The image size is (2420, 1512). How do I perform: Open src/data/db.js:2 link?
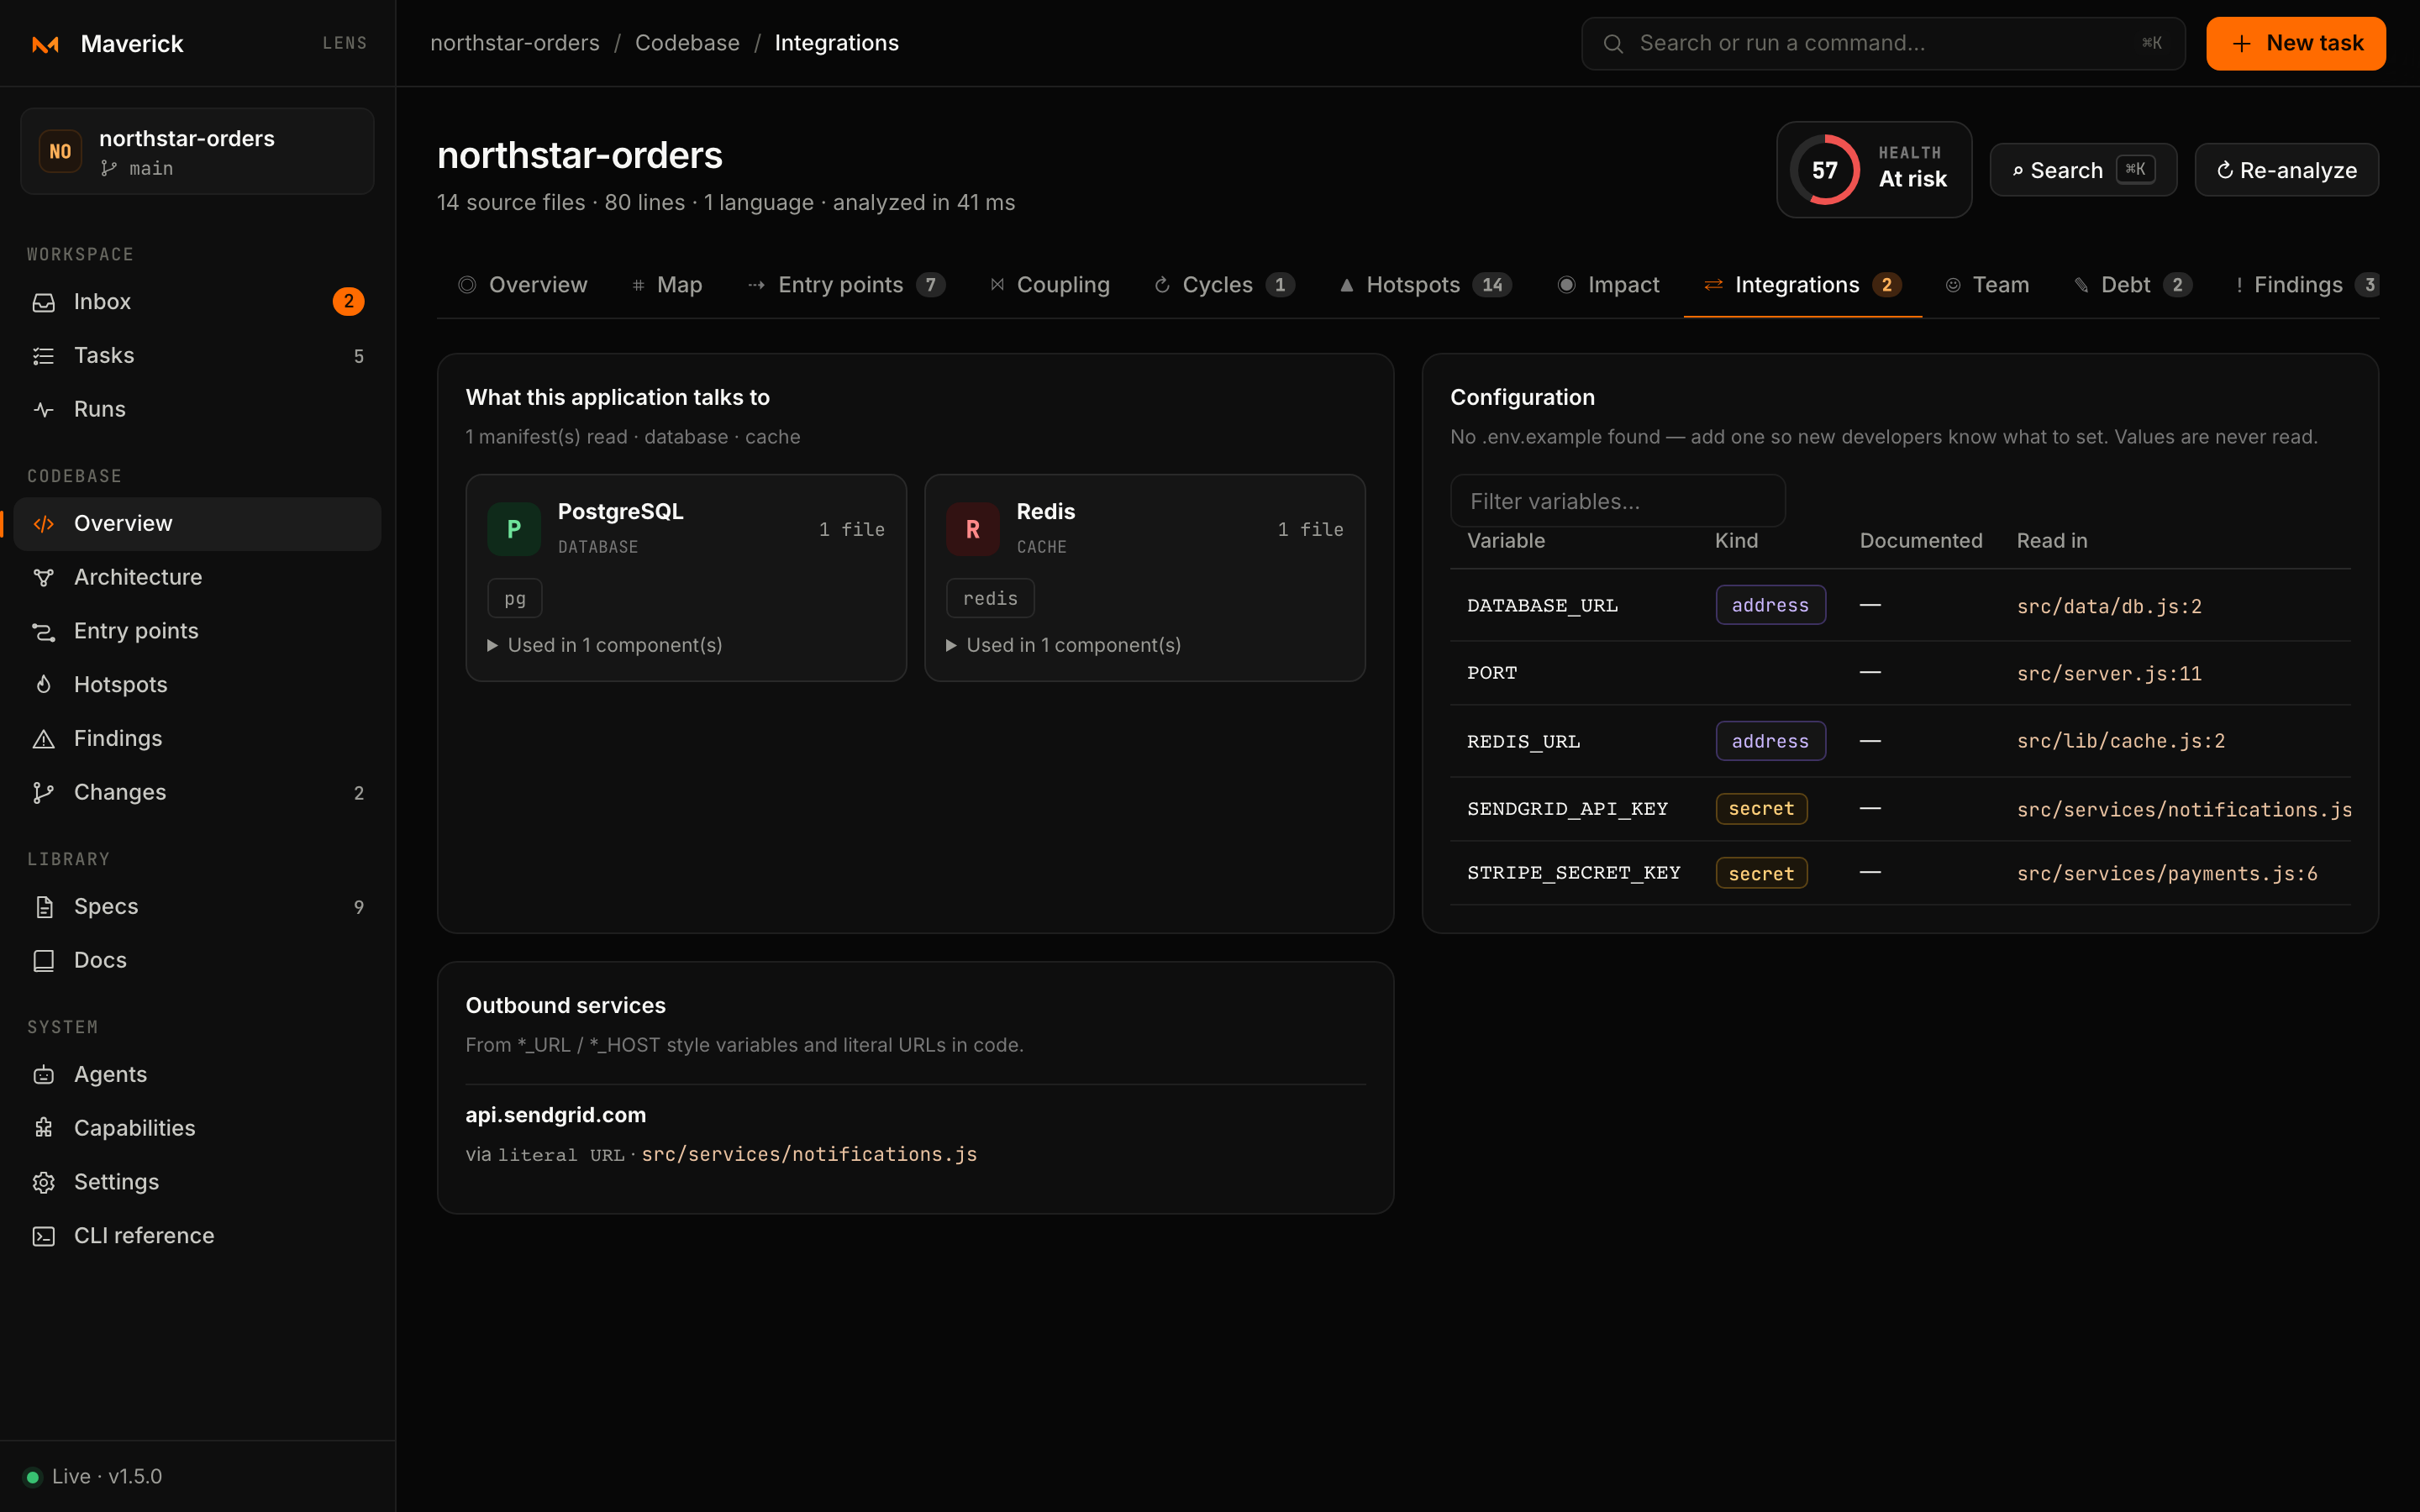coord(2109,606)
